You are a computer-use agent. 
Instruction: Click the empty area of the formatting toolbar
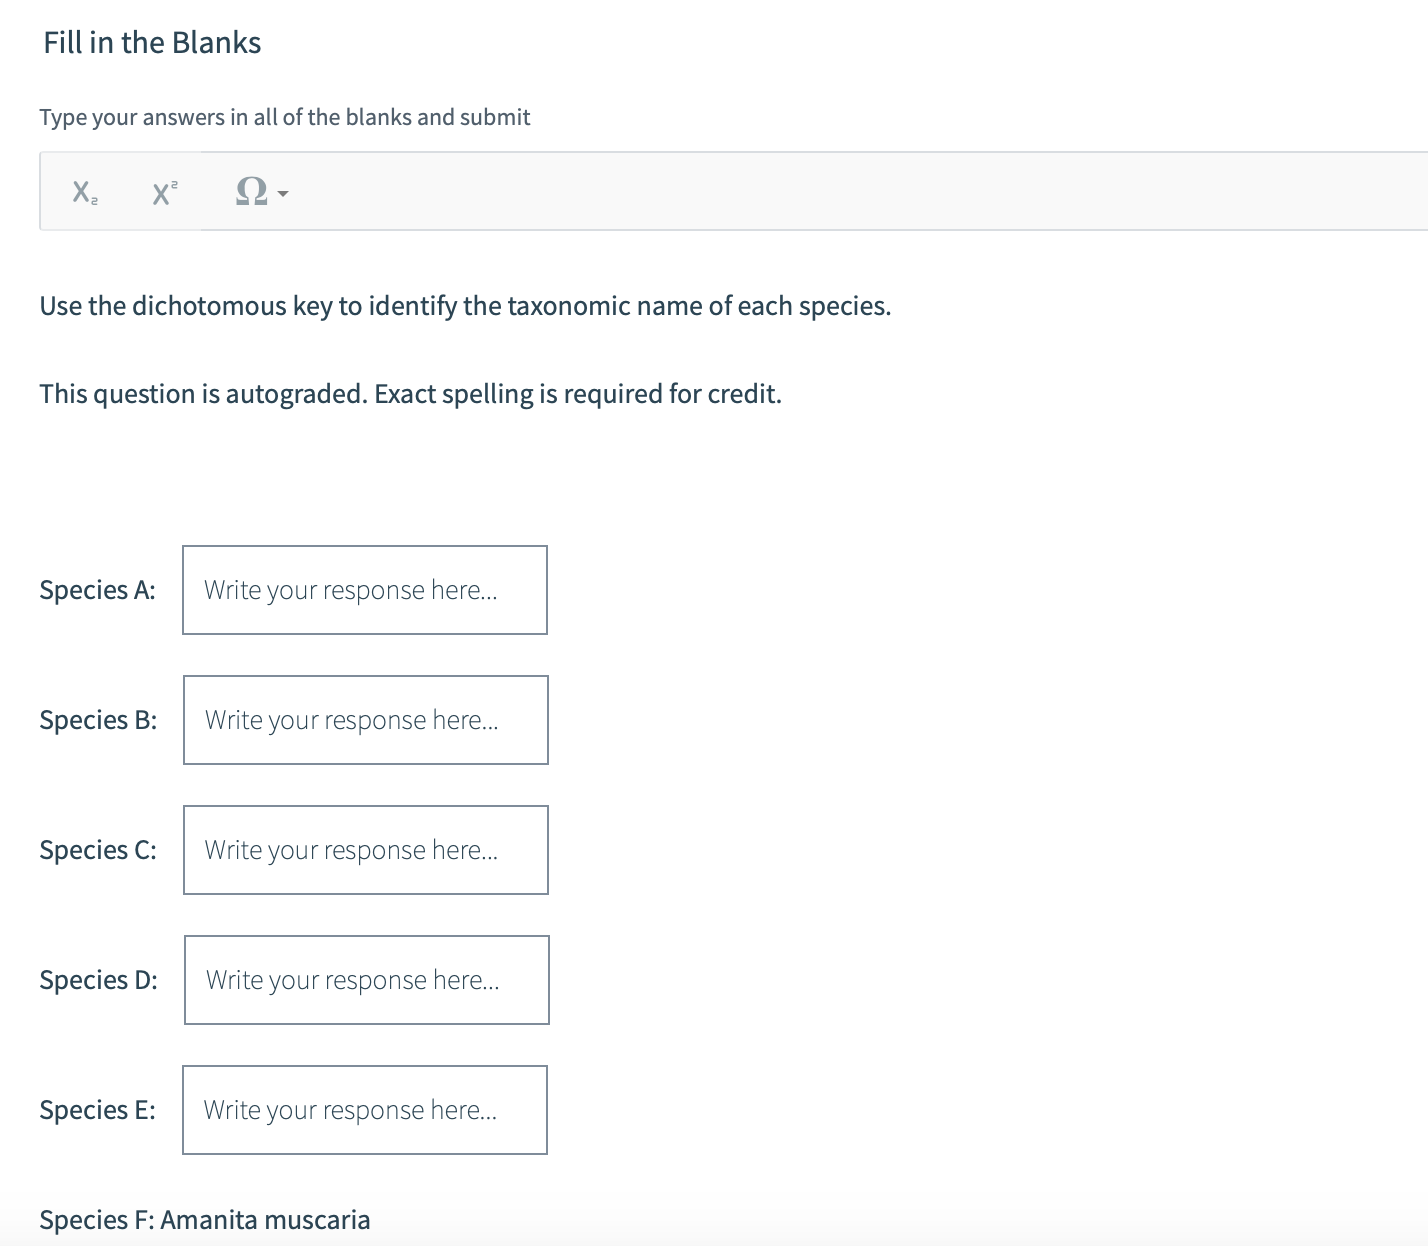(x=800, y=192)
